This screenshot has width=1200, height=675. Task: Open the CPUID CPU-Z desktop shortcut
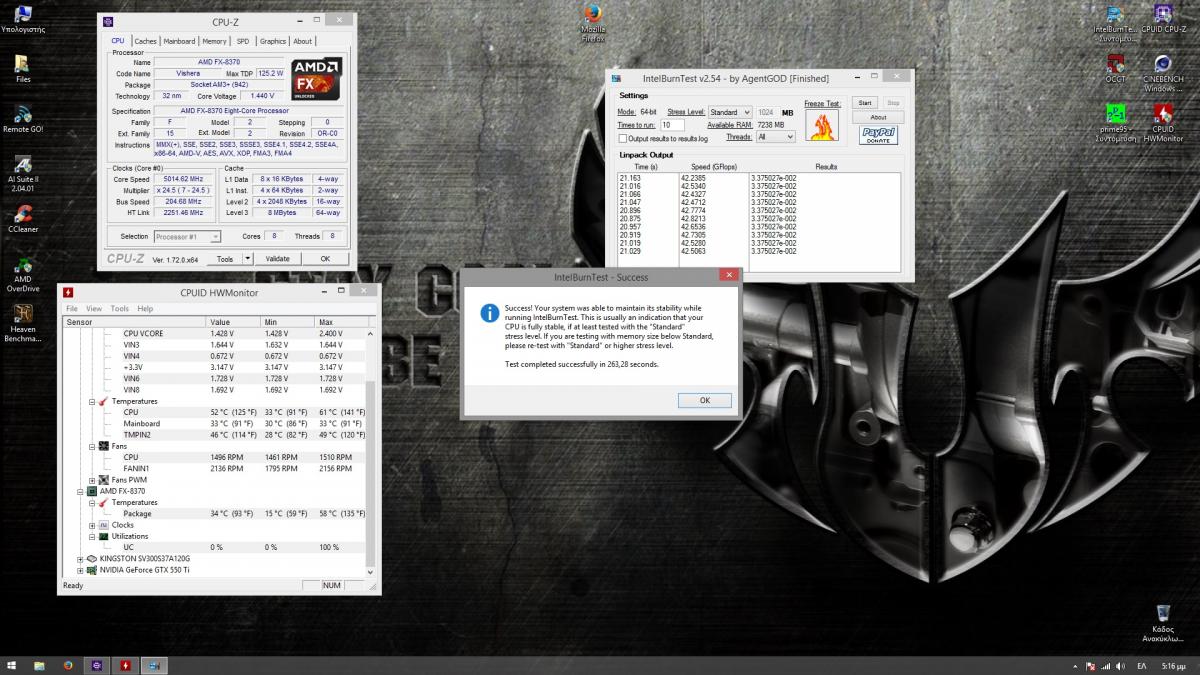1163,19
